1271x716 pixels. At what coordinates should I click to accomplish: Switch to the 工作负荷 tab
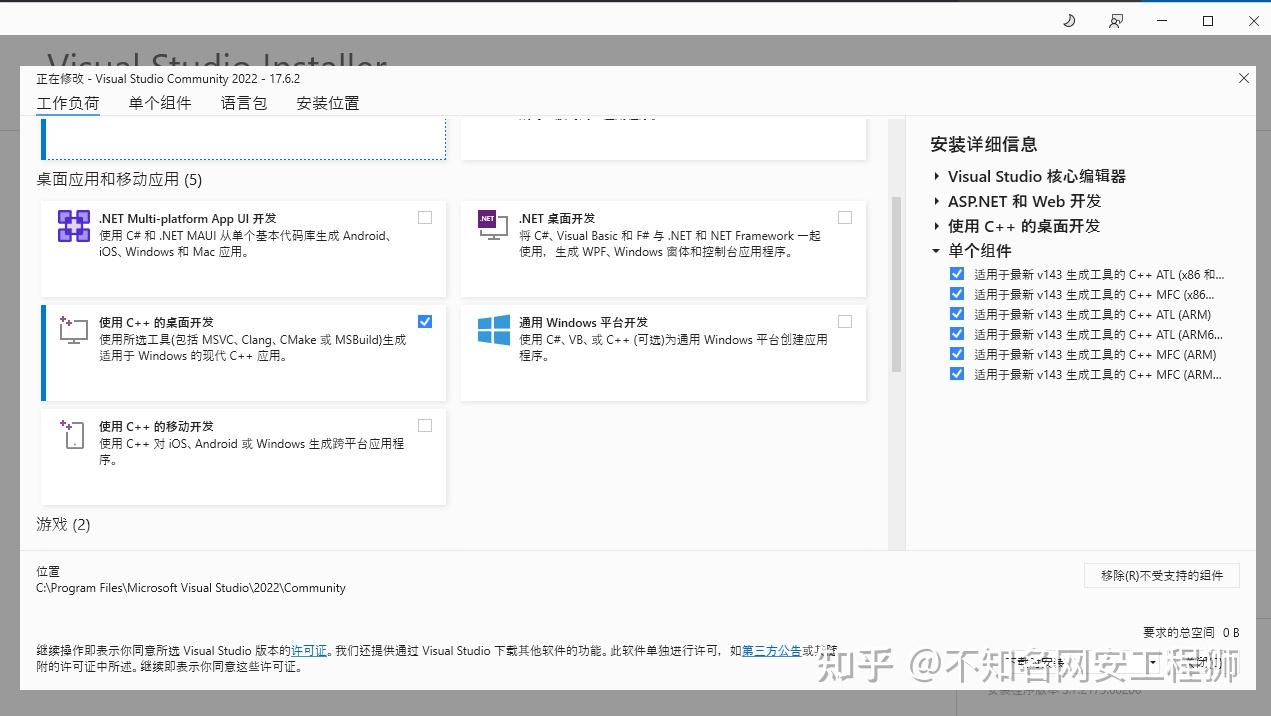(x=68, y=103)
